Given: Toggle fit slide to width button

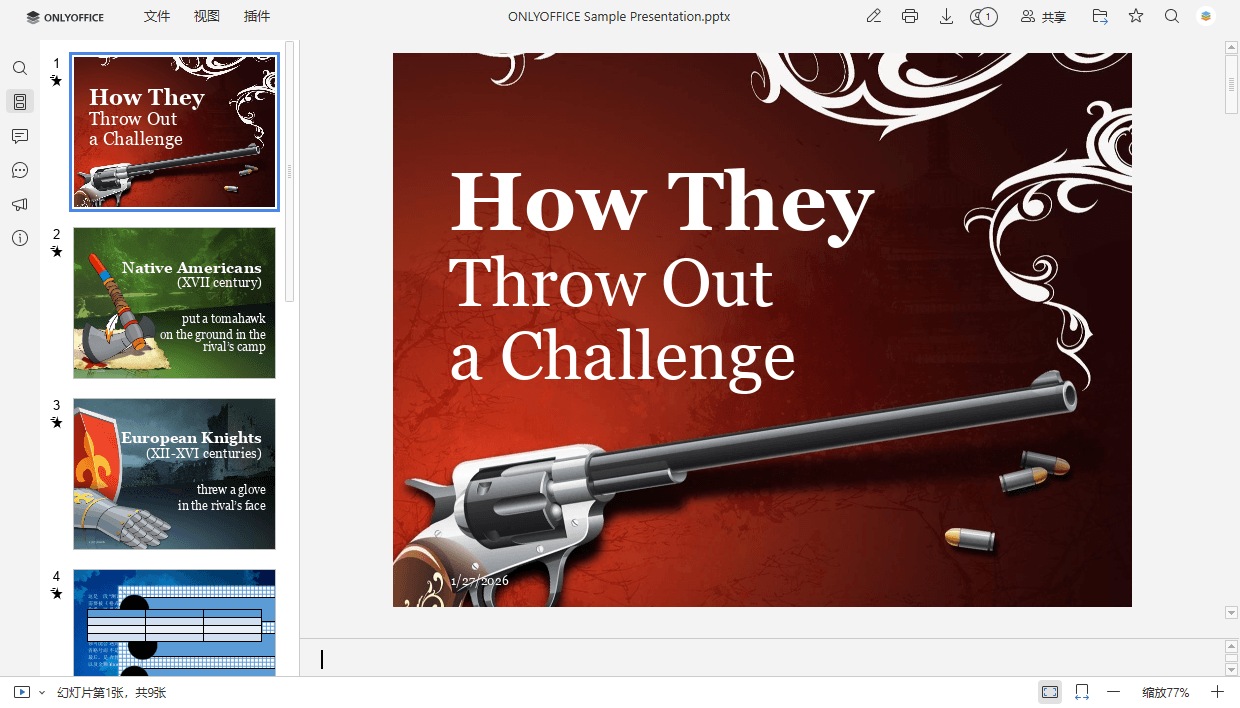Looking at the screenshot, I should (x=1082, y=692).
